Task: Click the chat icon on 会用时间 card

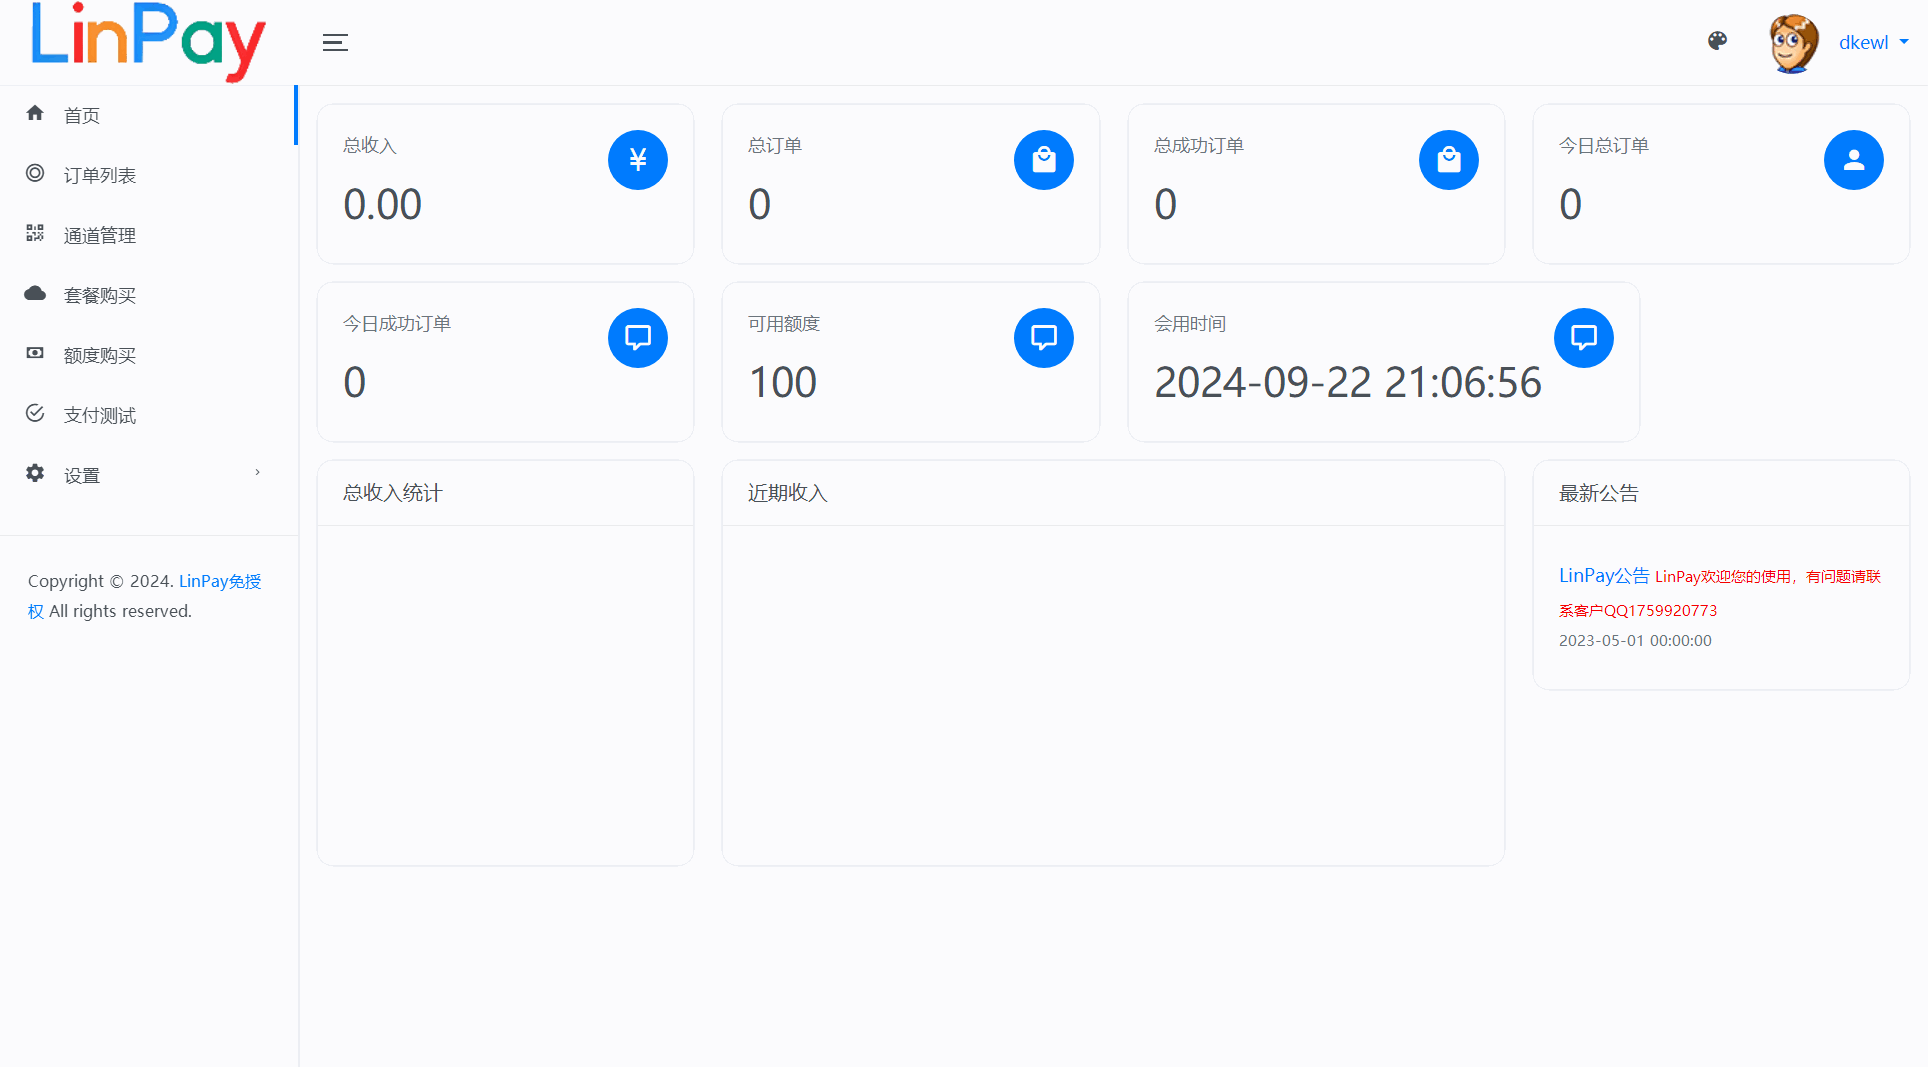Action: click(x=1583, y=338)
